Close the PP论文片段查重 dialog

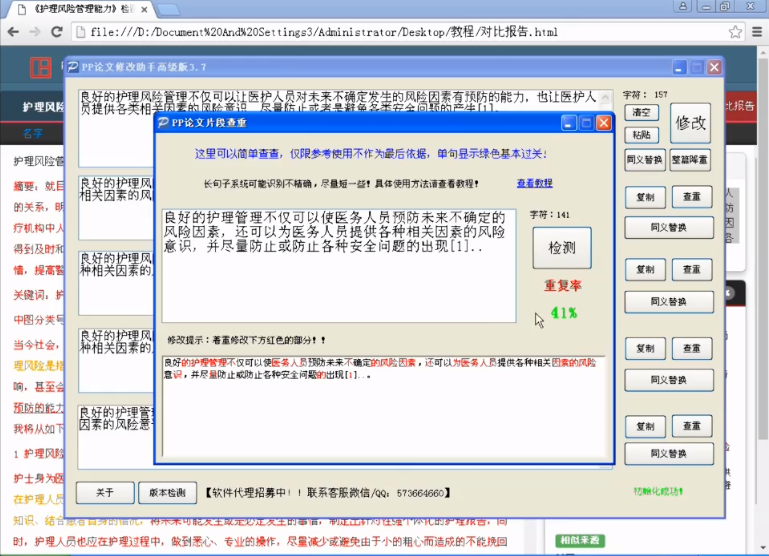coord(604,123)
